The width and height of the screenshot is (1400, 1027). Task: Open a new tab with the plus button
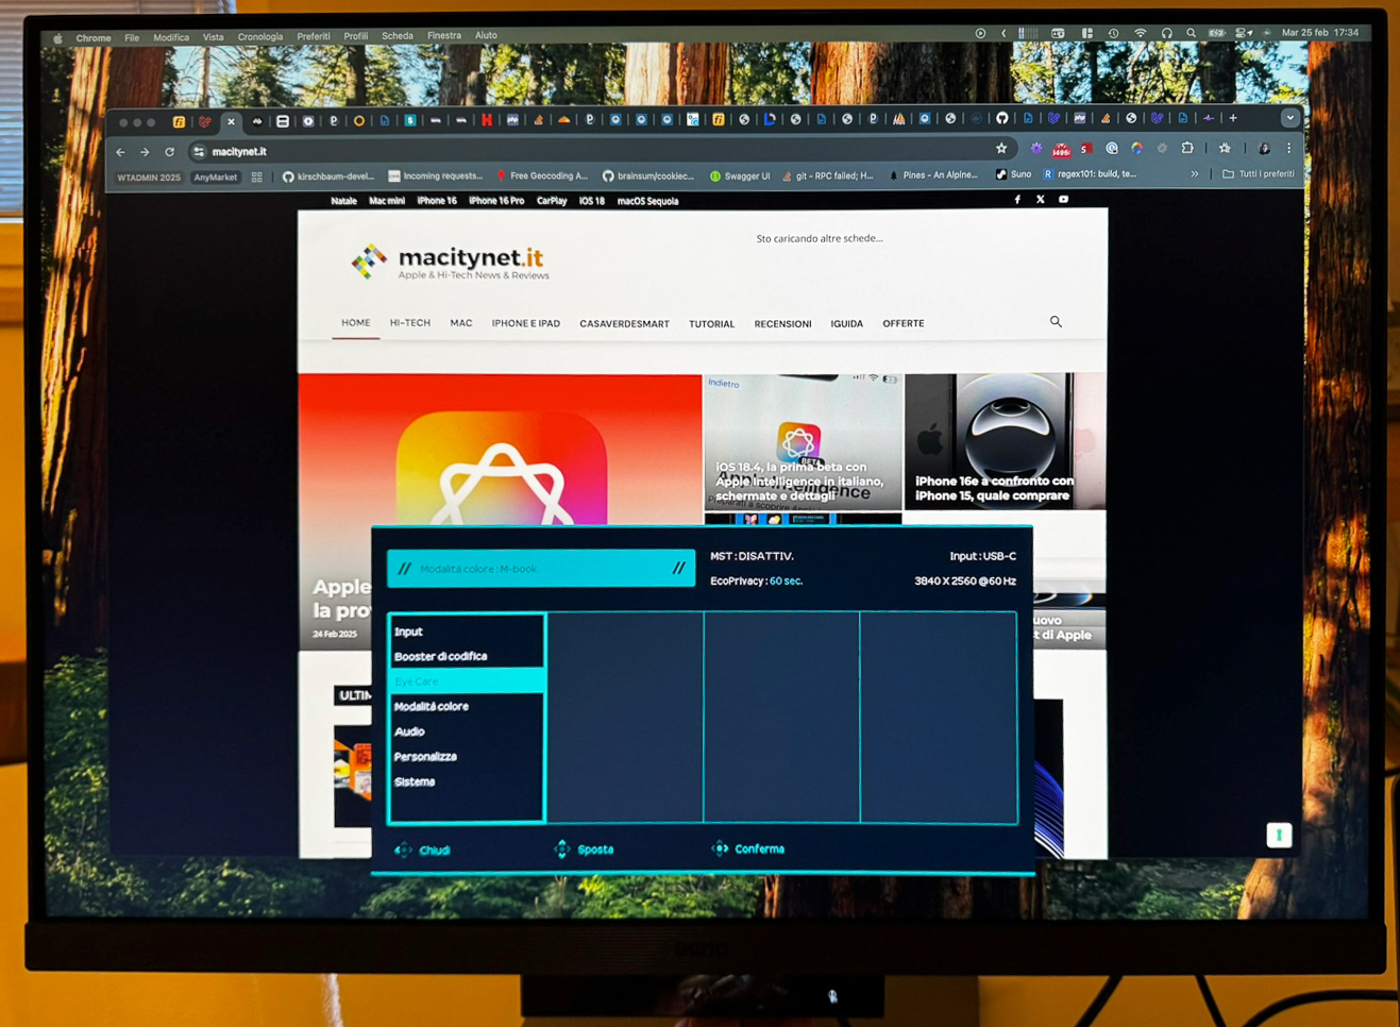coord(1233,118)
